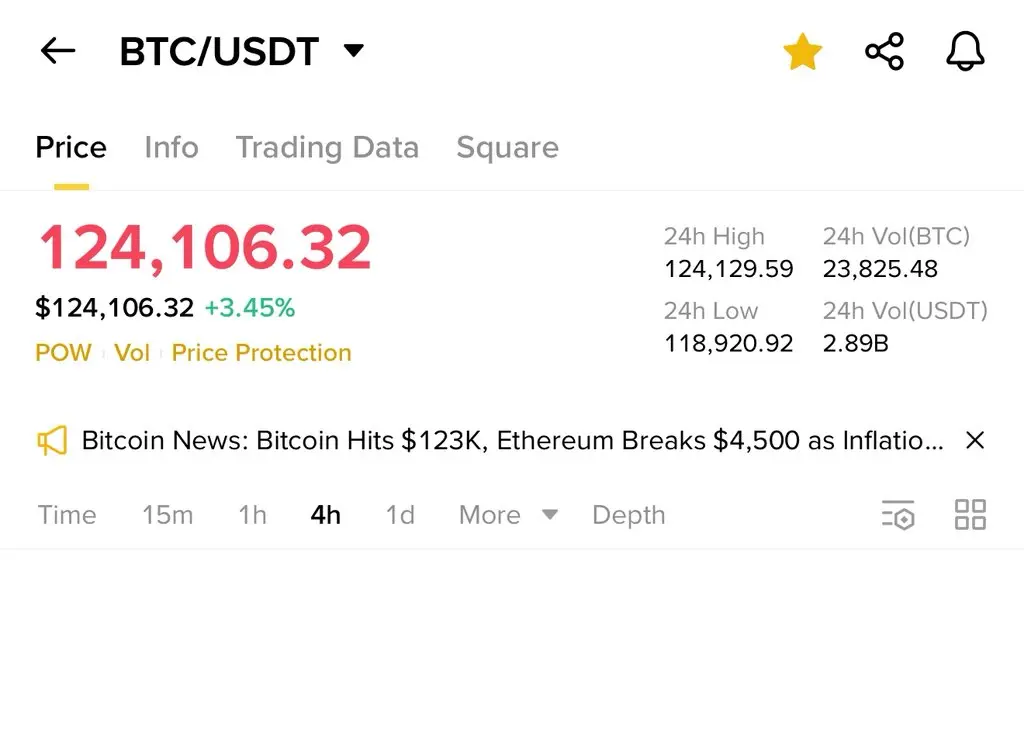
Task: Set a price alert with bell icon
Action: (x=965, y=51)
